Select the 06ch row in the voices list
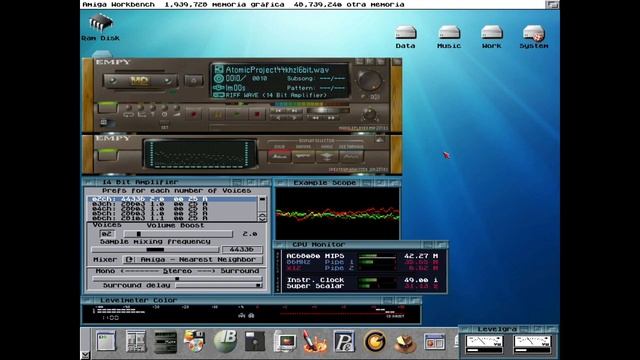 (173, 218)
